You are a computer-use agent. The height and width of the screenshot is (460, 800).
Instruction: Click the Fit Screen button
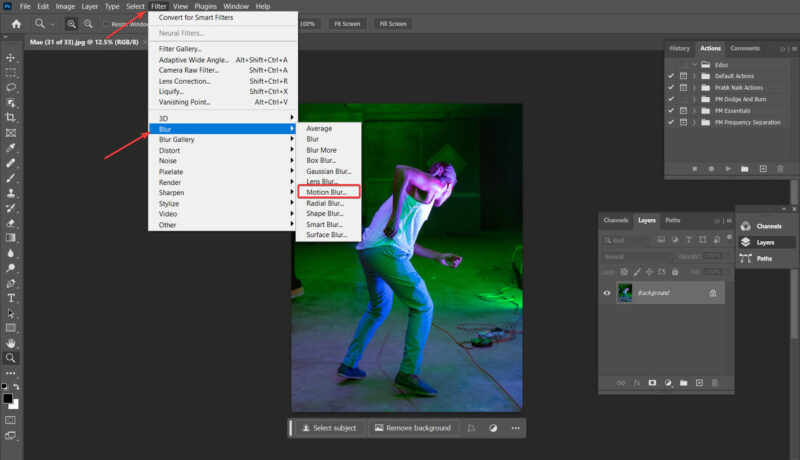[x=347, y=24]
